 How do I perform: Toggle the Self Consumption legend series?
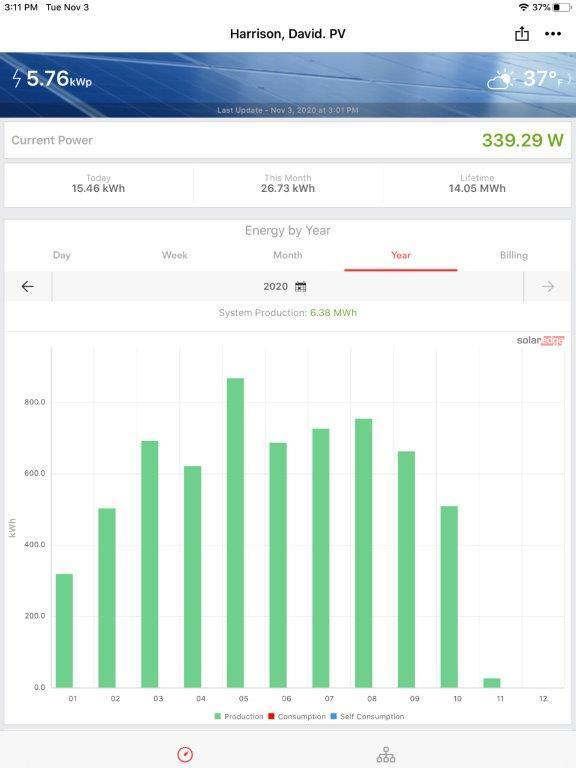coord(367,716)
